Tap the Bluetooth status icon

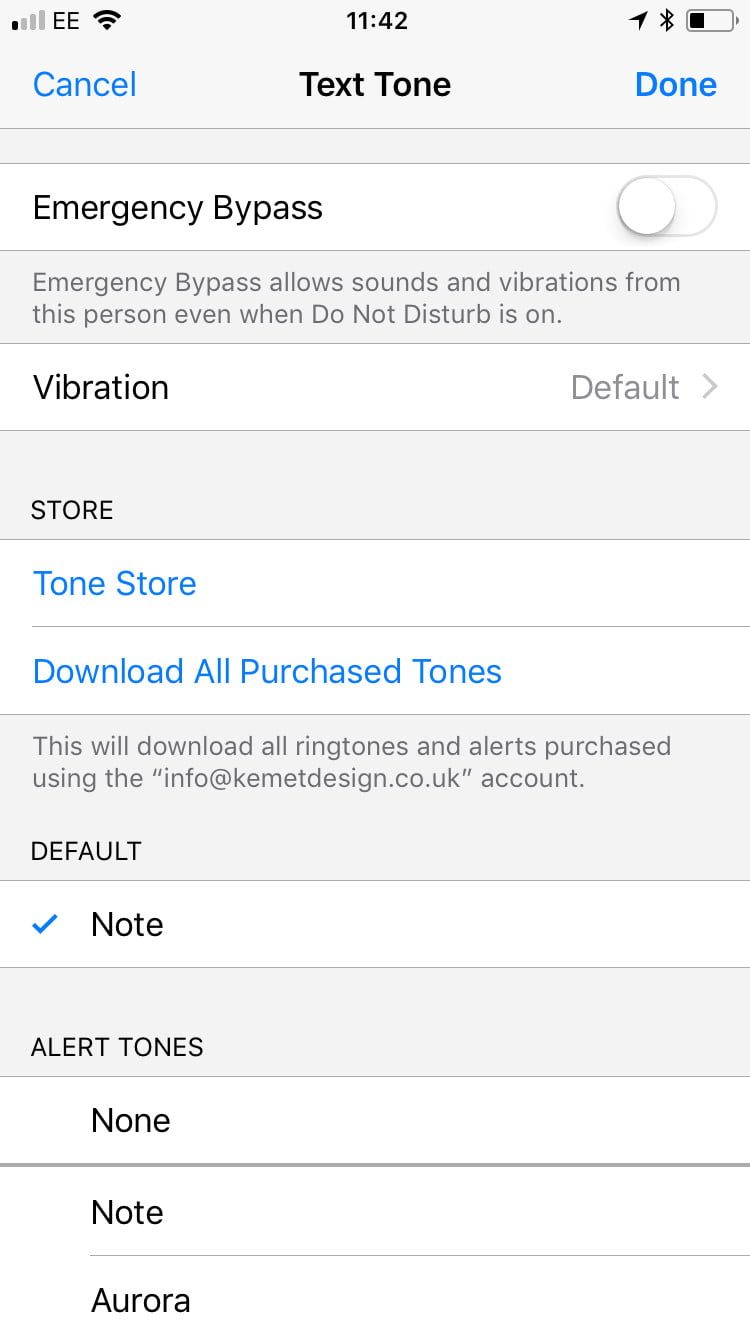tap(667, 21)
